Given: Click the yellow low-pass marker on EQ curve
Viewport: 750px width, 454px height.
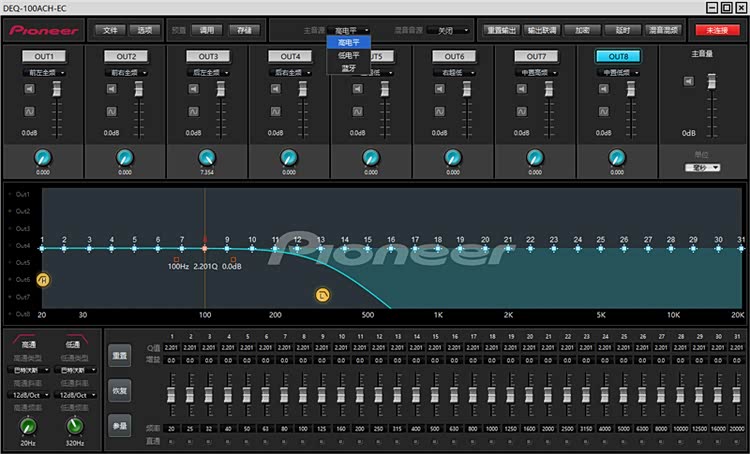Looking at the screenshot, I should click(x=322, y=295).
